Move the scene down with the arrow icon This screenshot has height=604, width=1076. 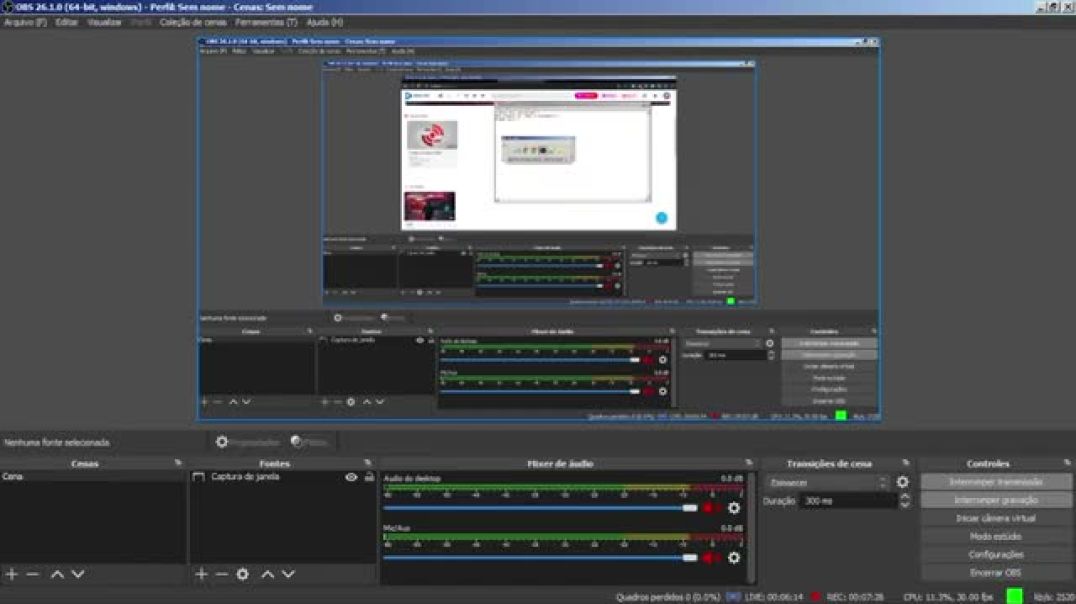76,574
